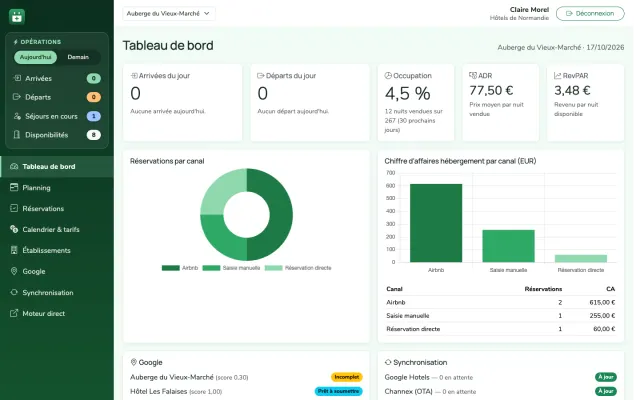Click the Séjours en cours people icon
The image size is (640, 400).
tap(17, 116)
